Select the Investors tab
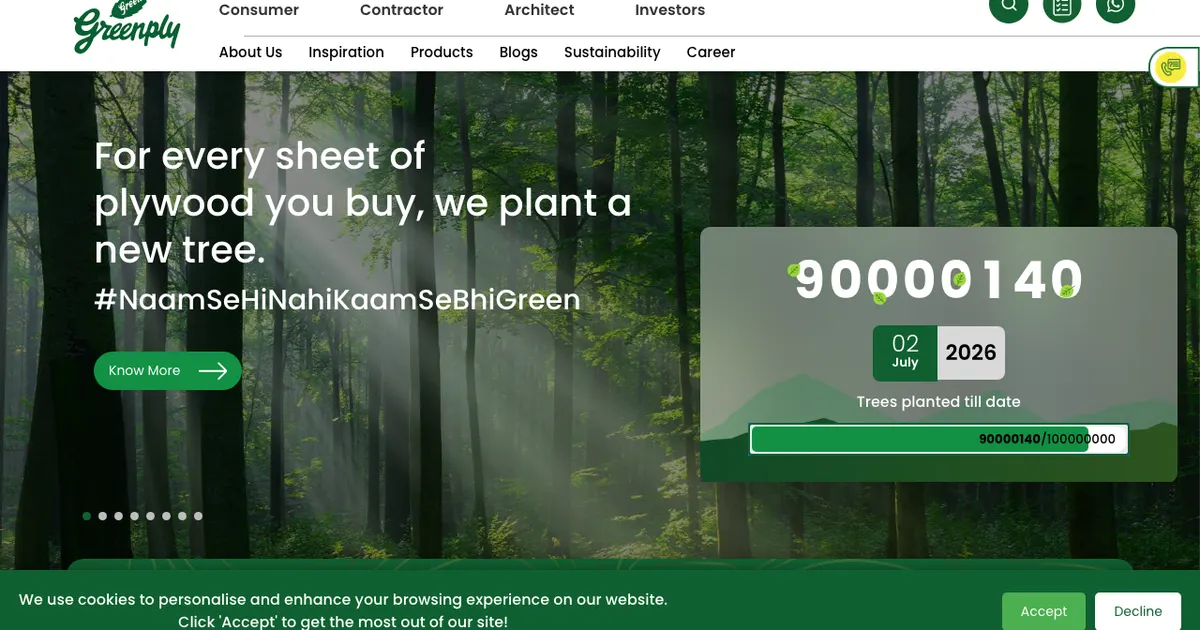1200x630 pixels. pyautogui.click(x=670, y=10)
